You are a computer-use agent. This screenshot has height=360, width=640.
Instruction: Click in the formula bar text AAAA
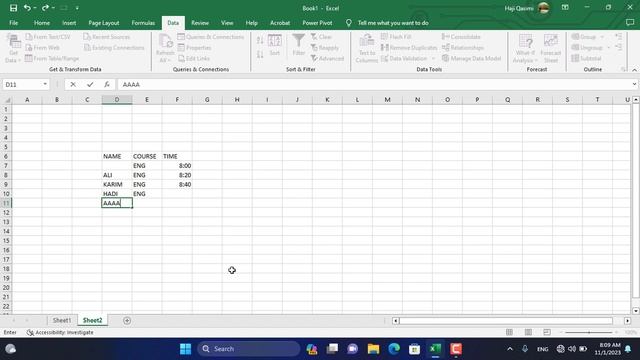[131, 84]
